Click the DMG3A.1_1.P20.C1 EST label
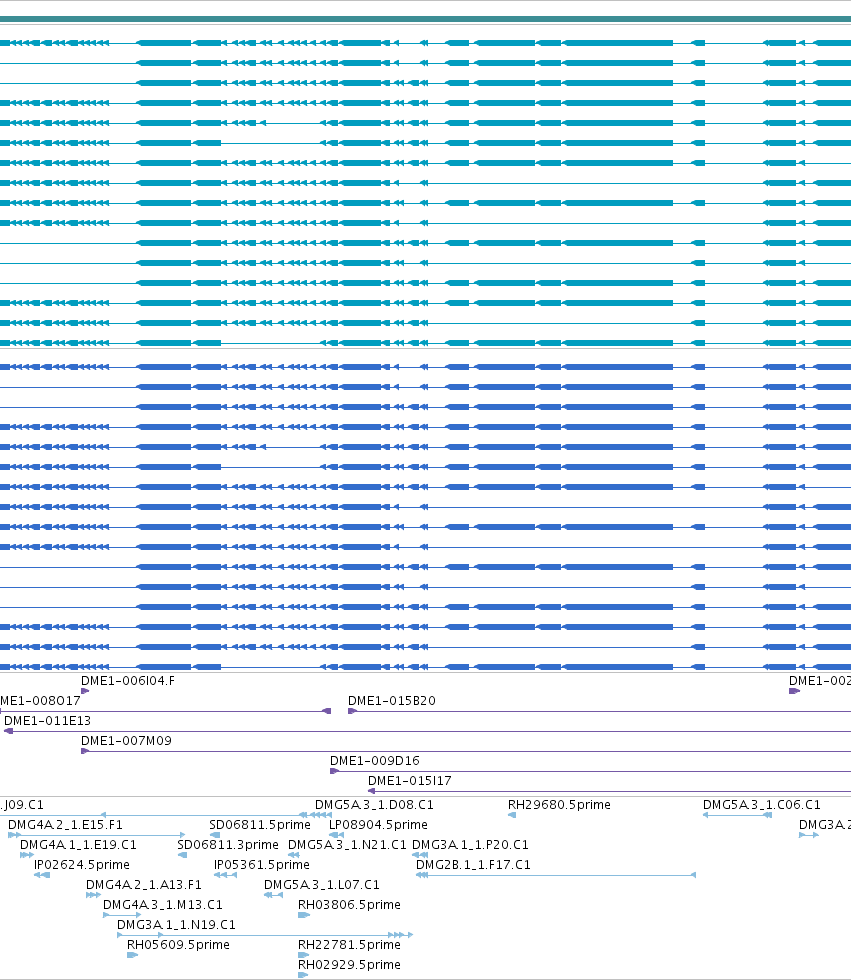The image size is (851, 980). [x=470, y=844]
